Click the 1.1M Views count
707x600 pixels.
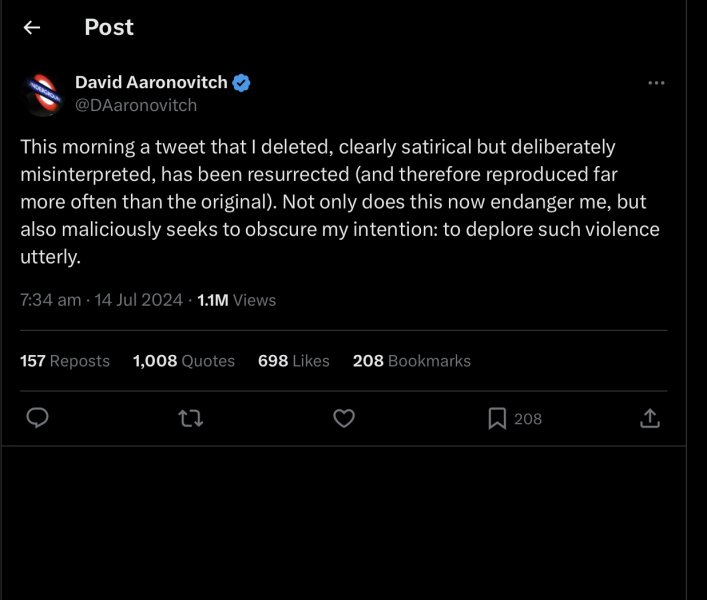click(x=237, y=300)
